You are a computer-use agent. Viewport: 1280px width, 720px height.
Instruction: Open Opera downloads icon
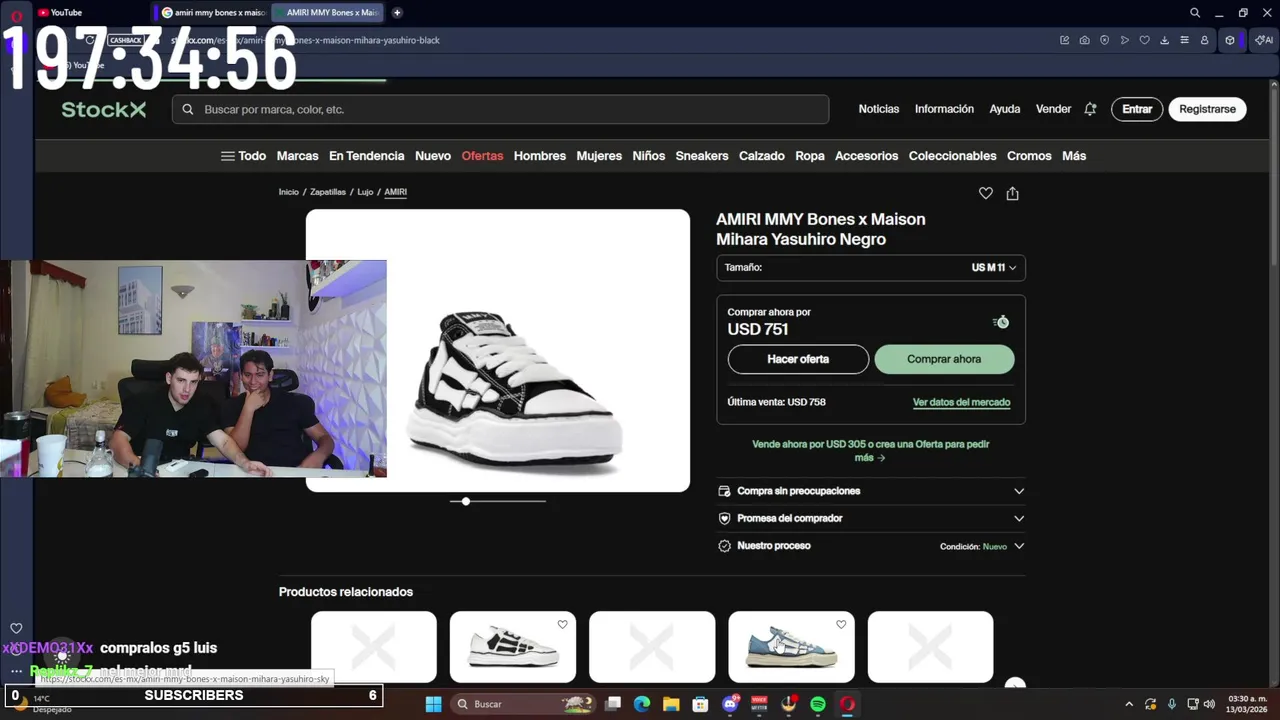pos(1165,40)
